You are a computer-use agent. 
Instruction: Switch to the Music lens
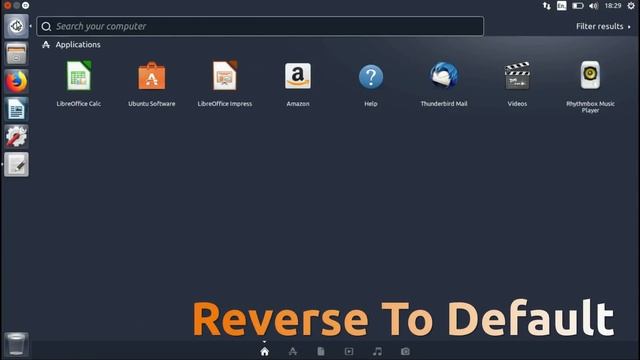pos(377,351)
